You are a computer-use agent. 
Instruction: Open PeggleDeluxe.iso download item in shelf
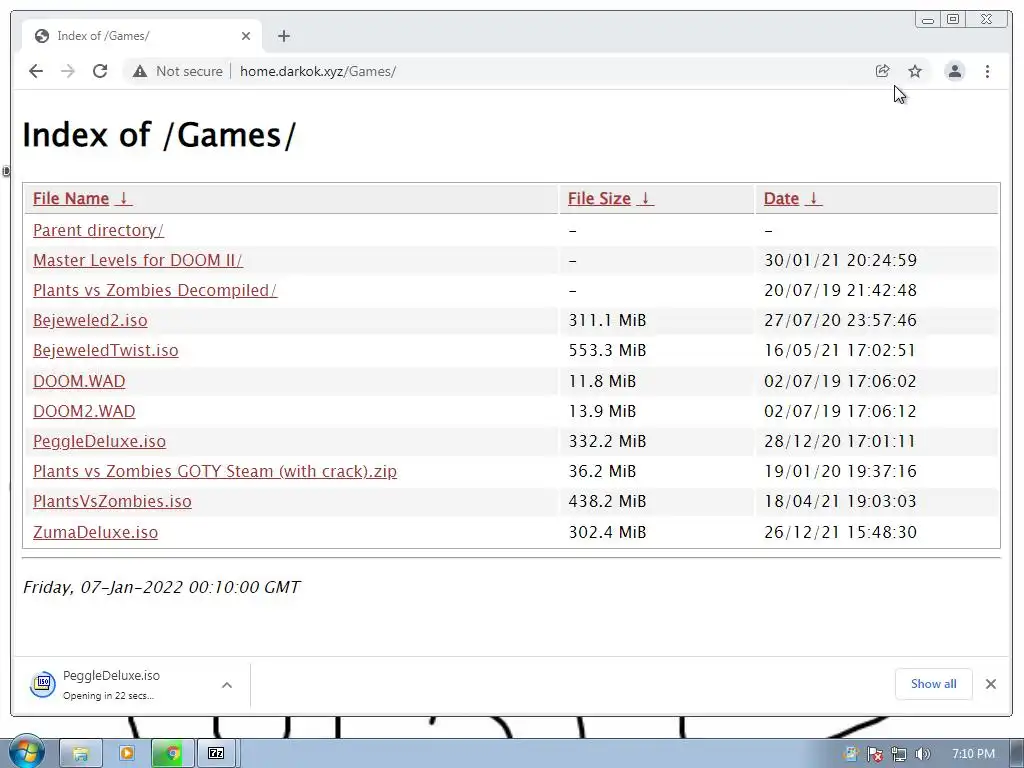(111, 684)
